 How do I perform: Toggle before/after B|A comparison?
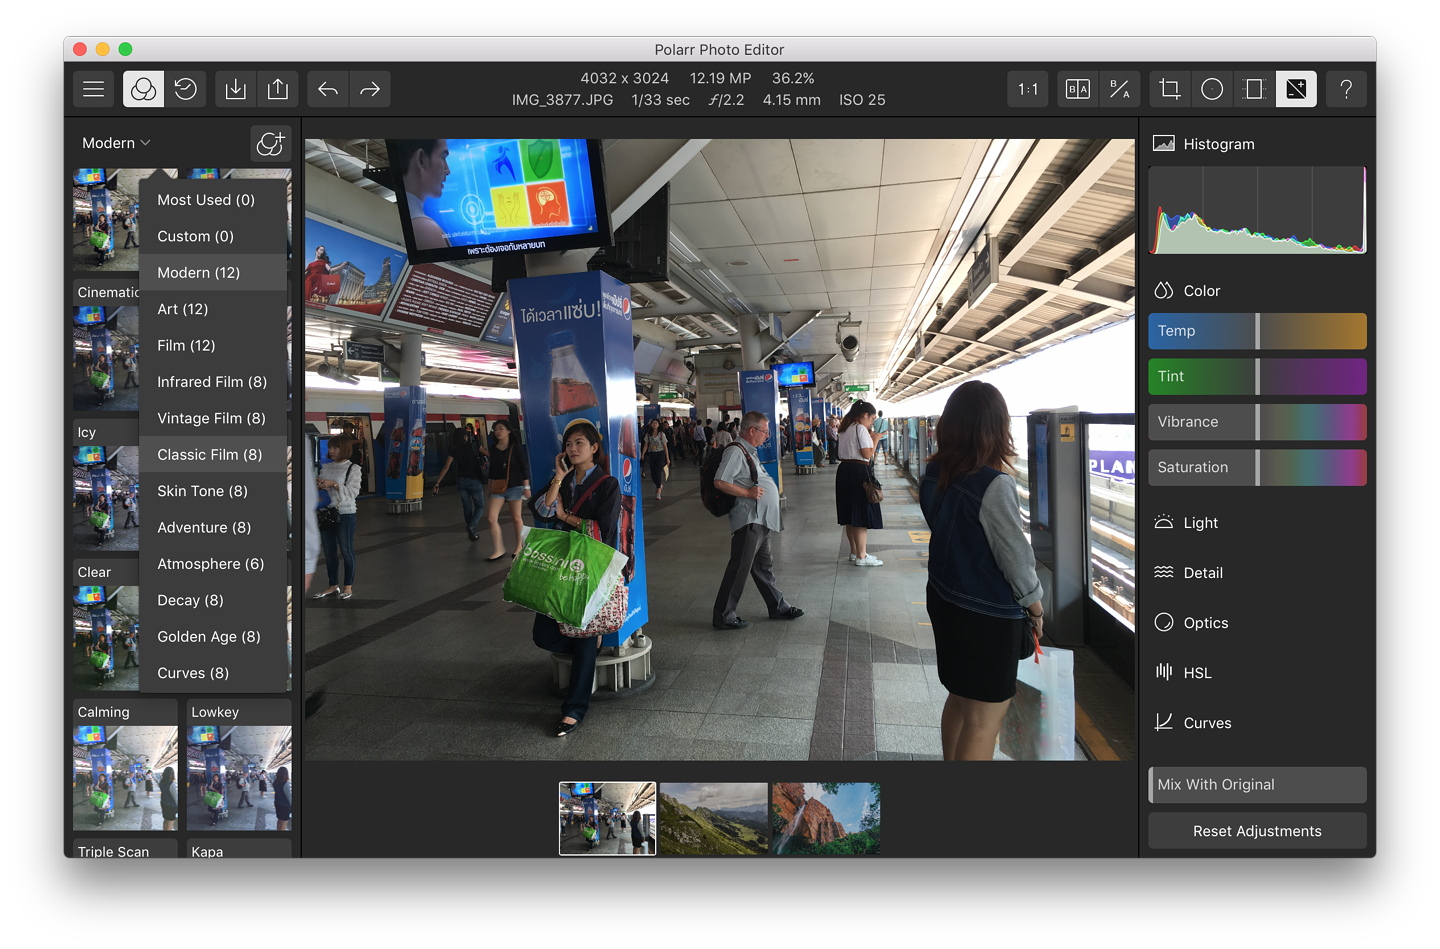click(x=1078, y=89)
